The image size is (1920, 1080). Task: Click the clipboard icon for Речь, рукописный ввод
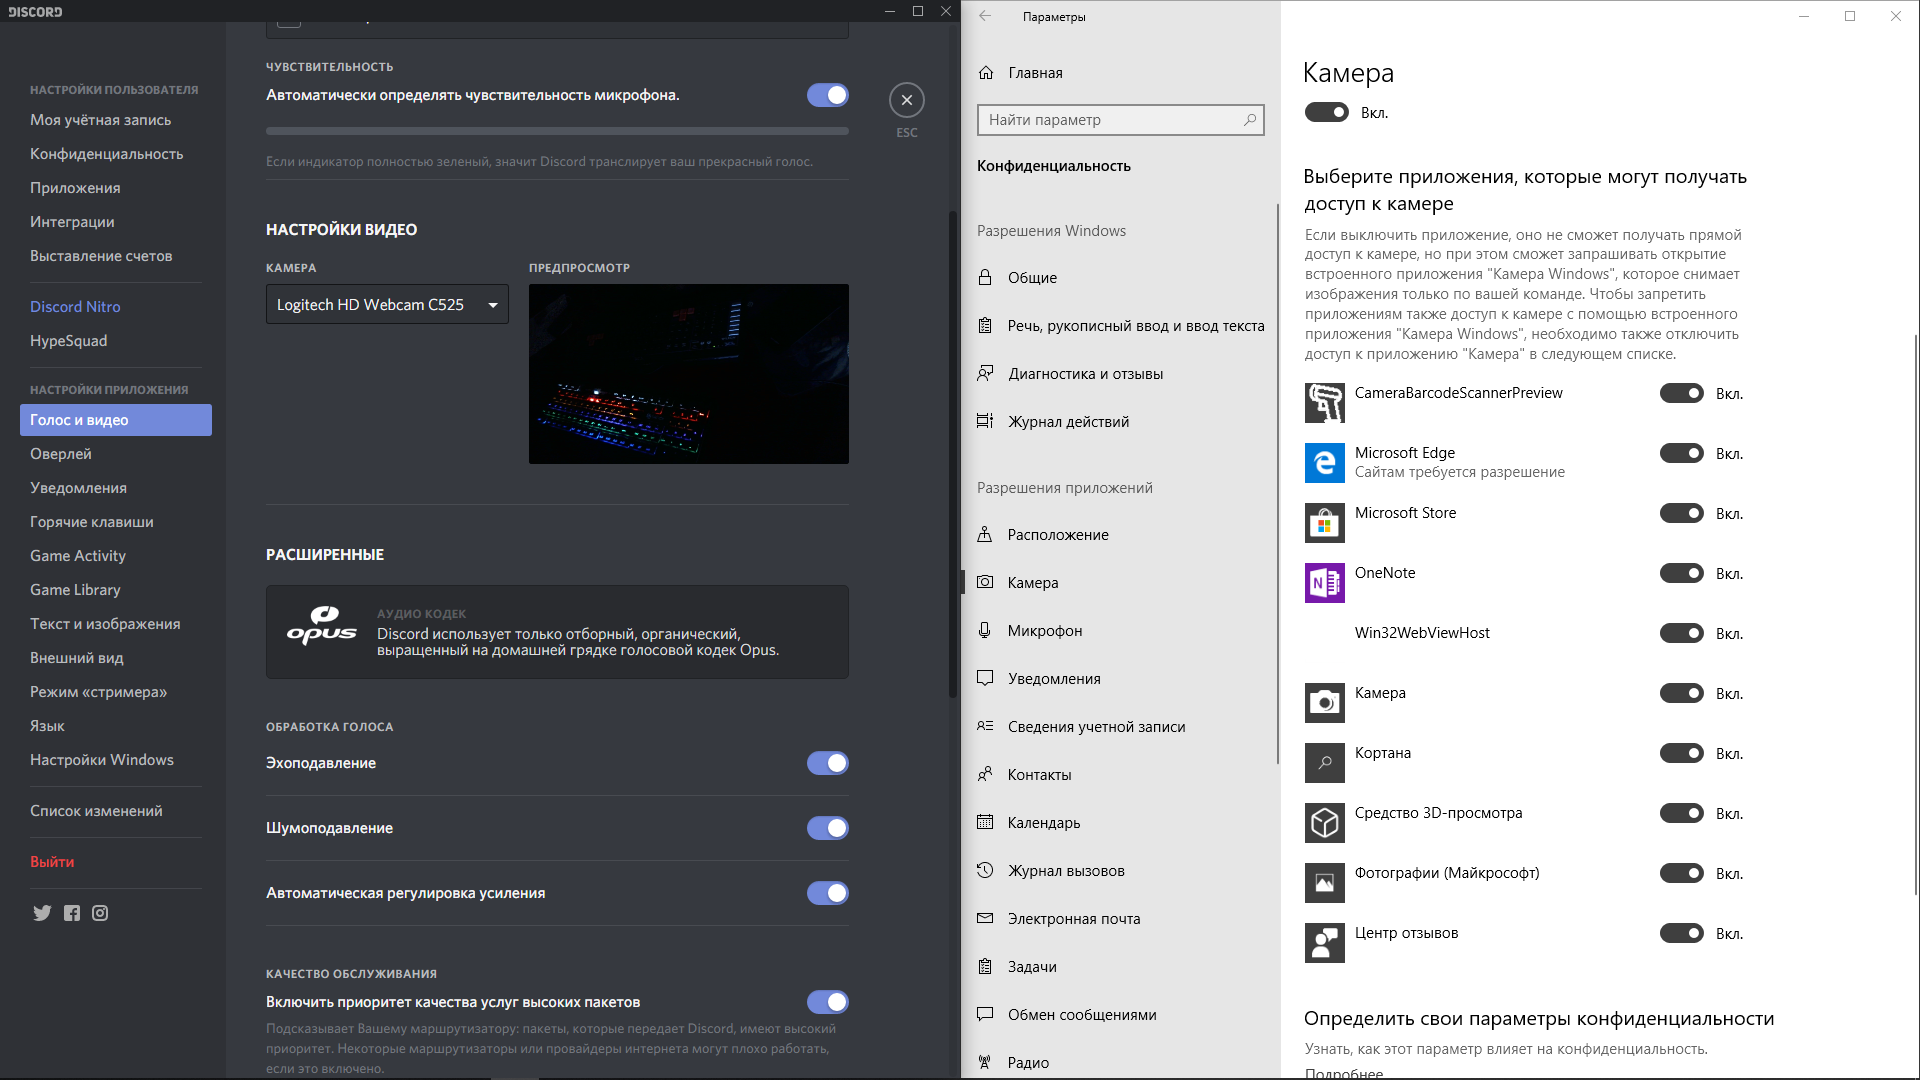985,325
